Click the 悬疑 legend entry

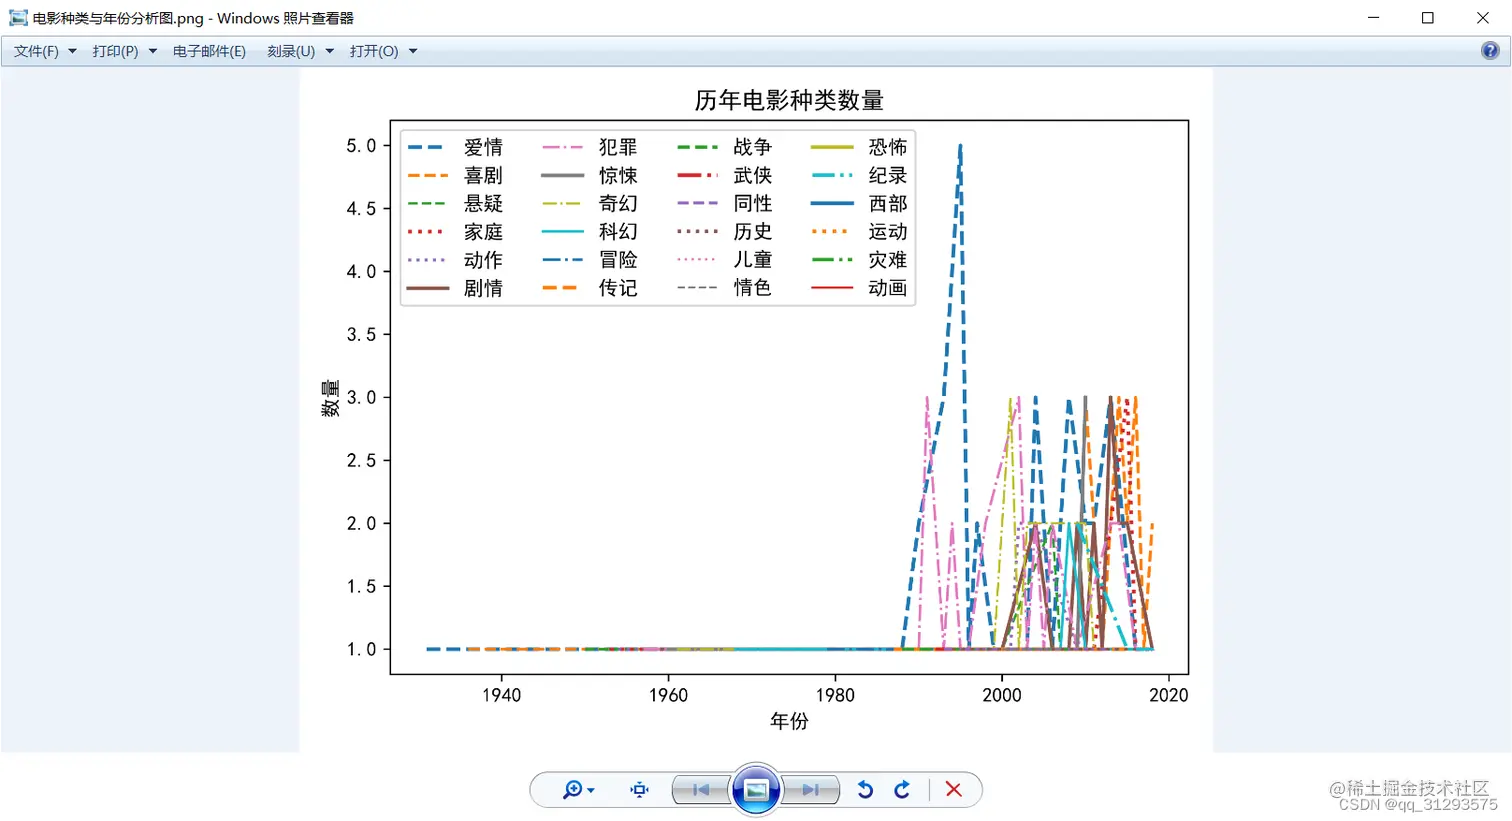click(456, 203)
